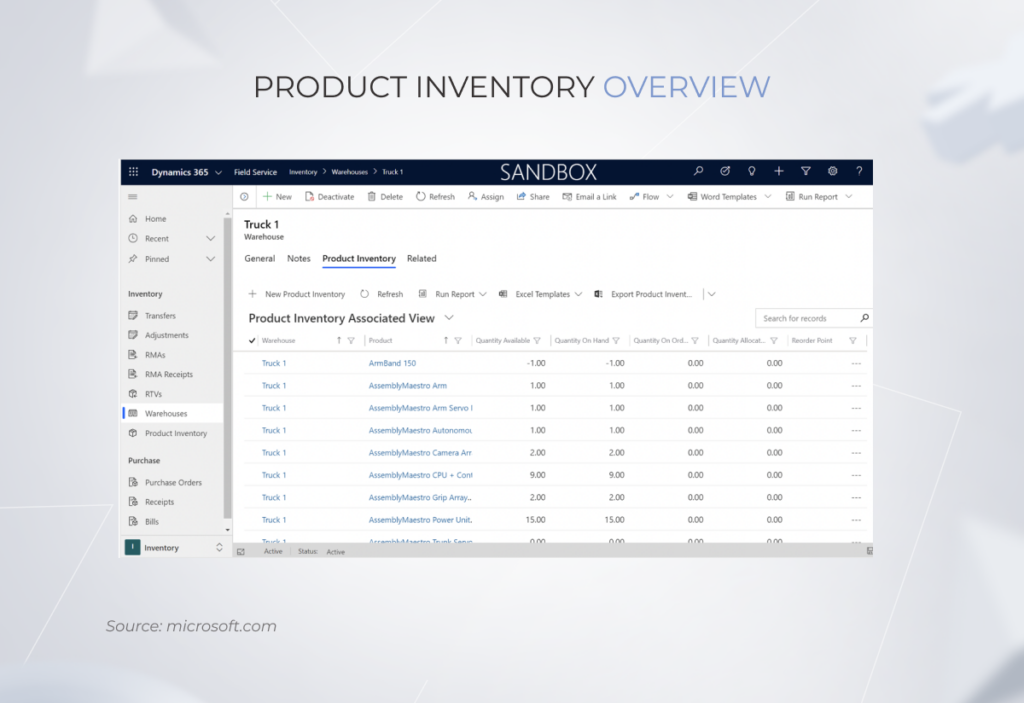
Task: Open the Dynamics 365 app launcher grid
Action: click(133, 171)
